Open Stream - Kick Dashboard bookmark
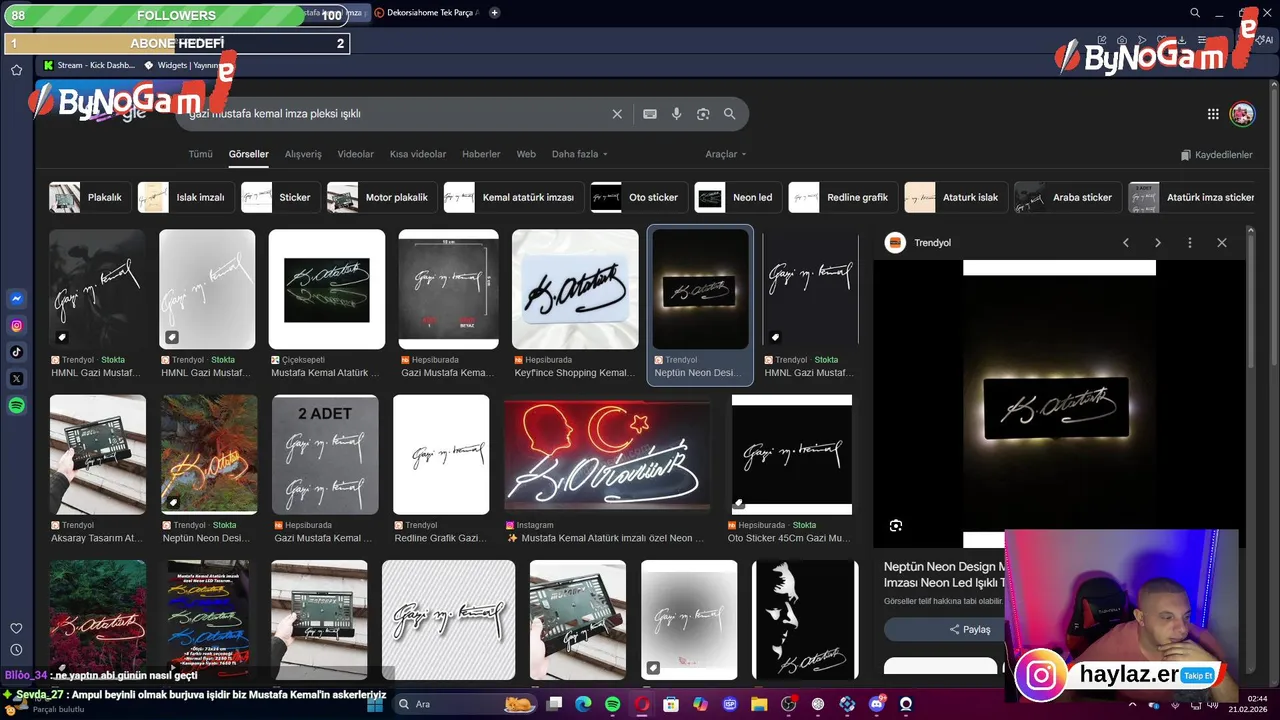This screenshot has width=1280, height=720. point(88,65)
